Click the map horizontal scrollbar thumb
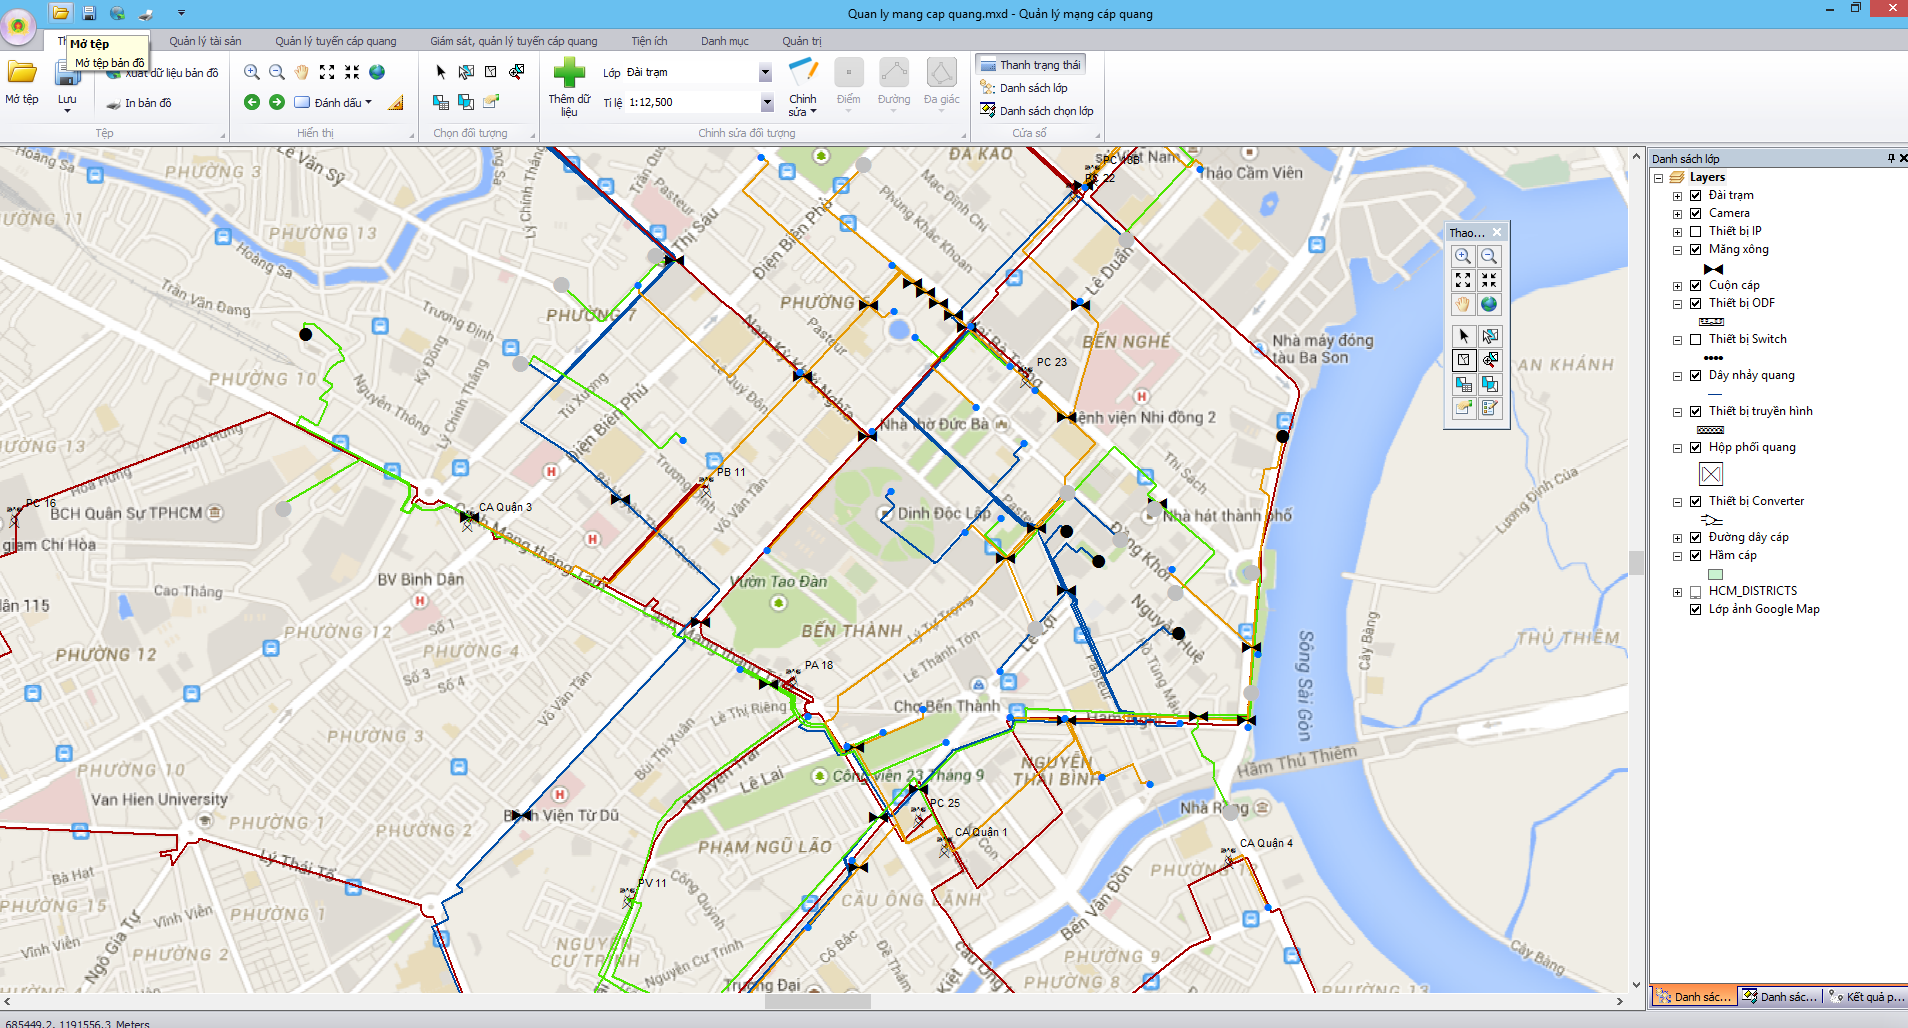Screen dimensions: 1908x1028 pyautogui.click(x=817, y=1001)
